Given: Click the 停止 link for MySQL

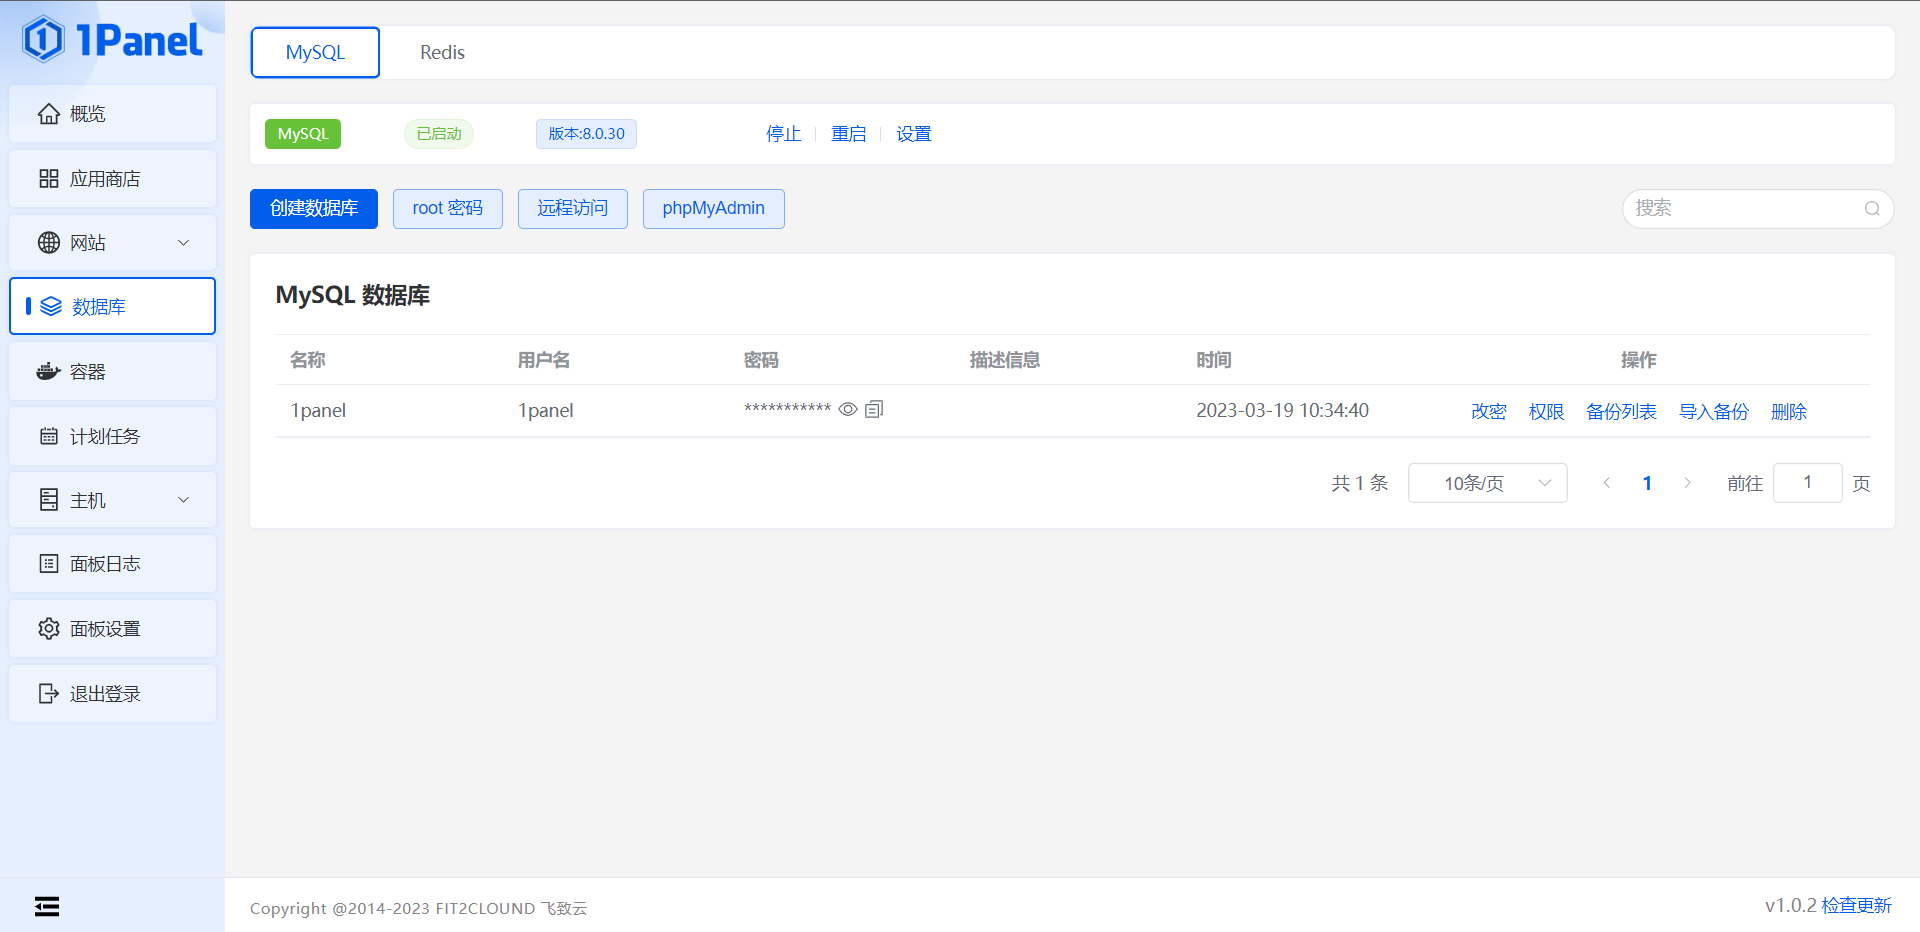Looking at the screenshot, I should click(x=784, y=134).
